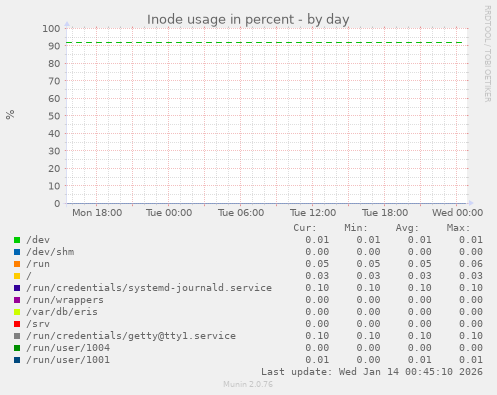Select the /run/credentials/systemd-journald.service label

[x=149, y=288]
